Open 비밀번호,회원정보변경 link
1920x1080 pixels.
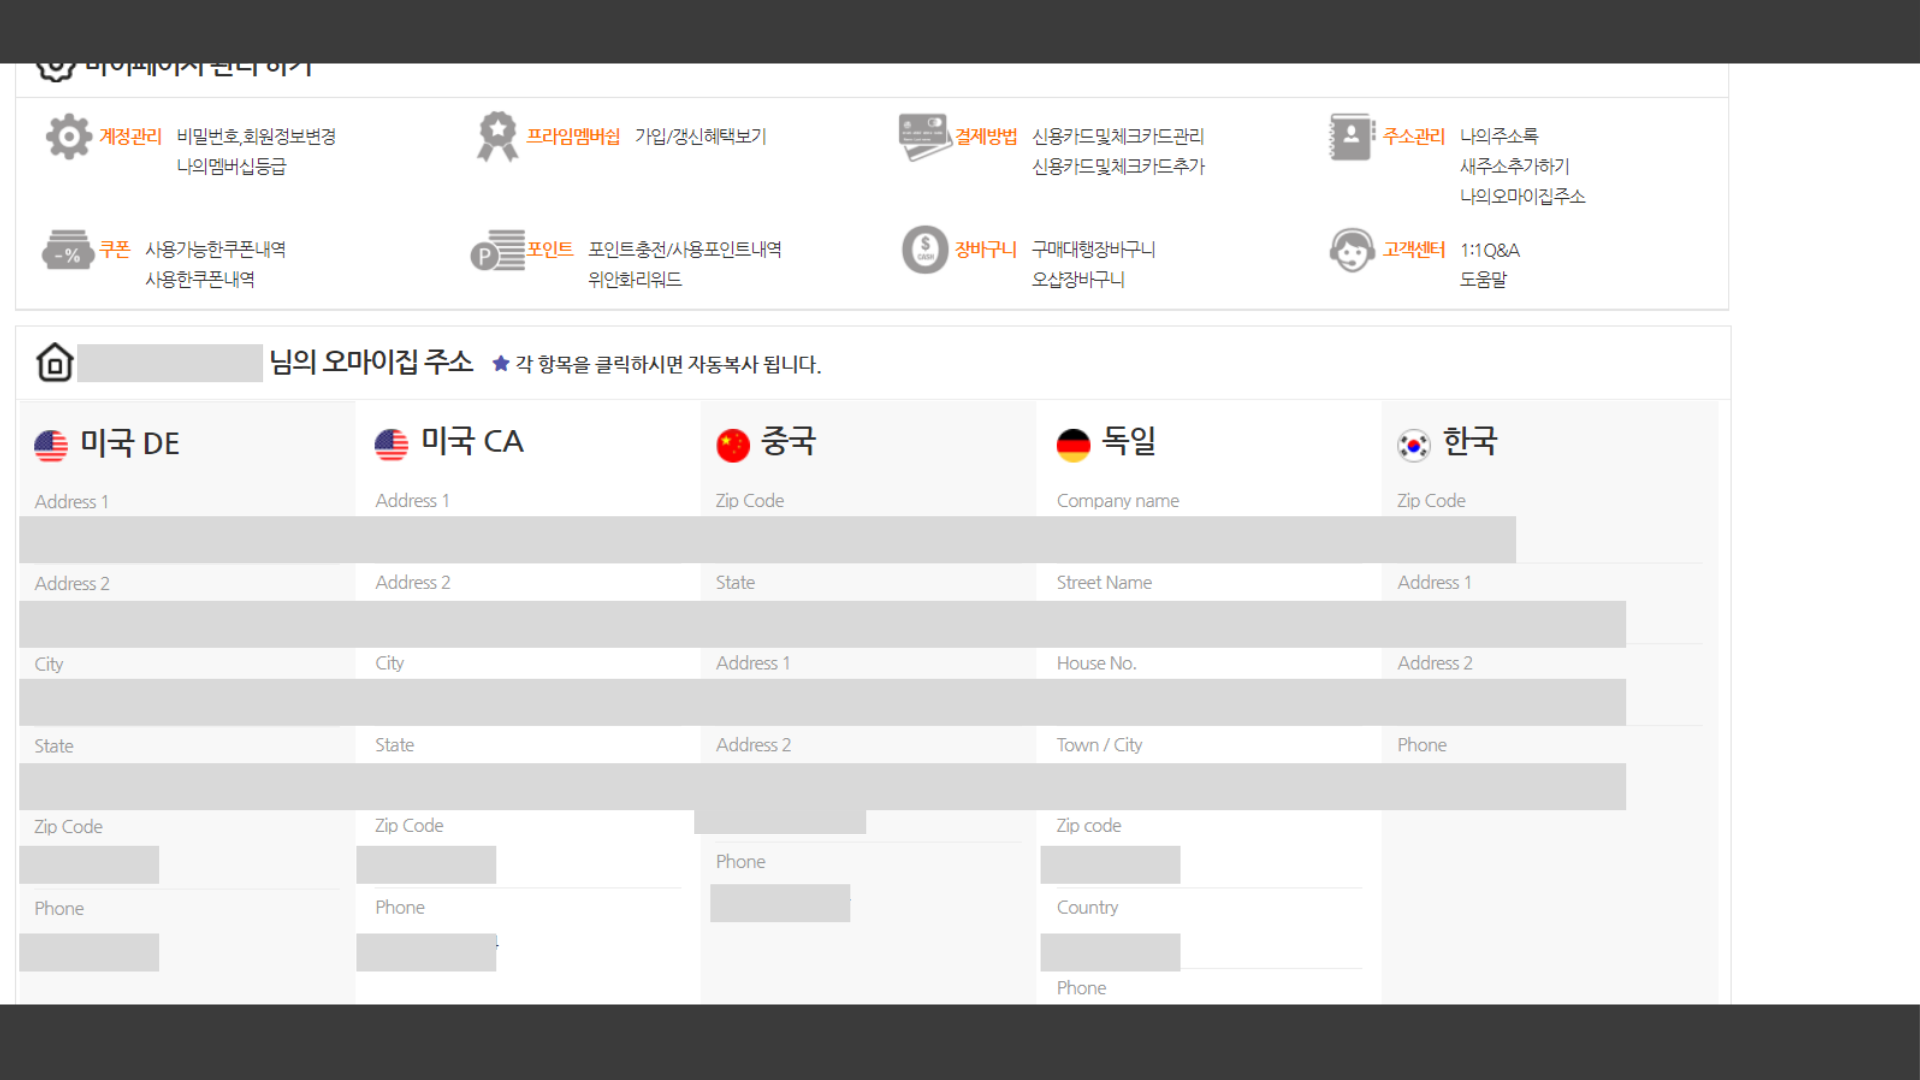point(256,136)
